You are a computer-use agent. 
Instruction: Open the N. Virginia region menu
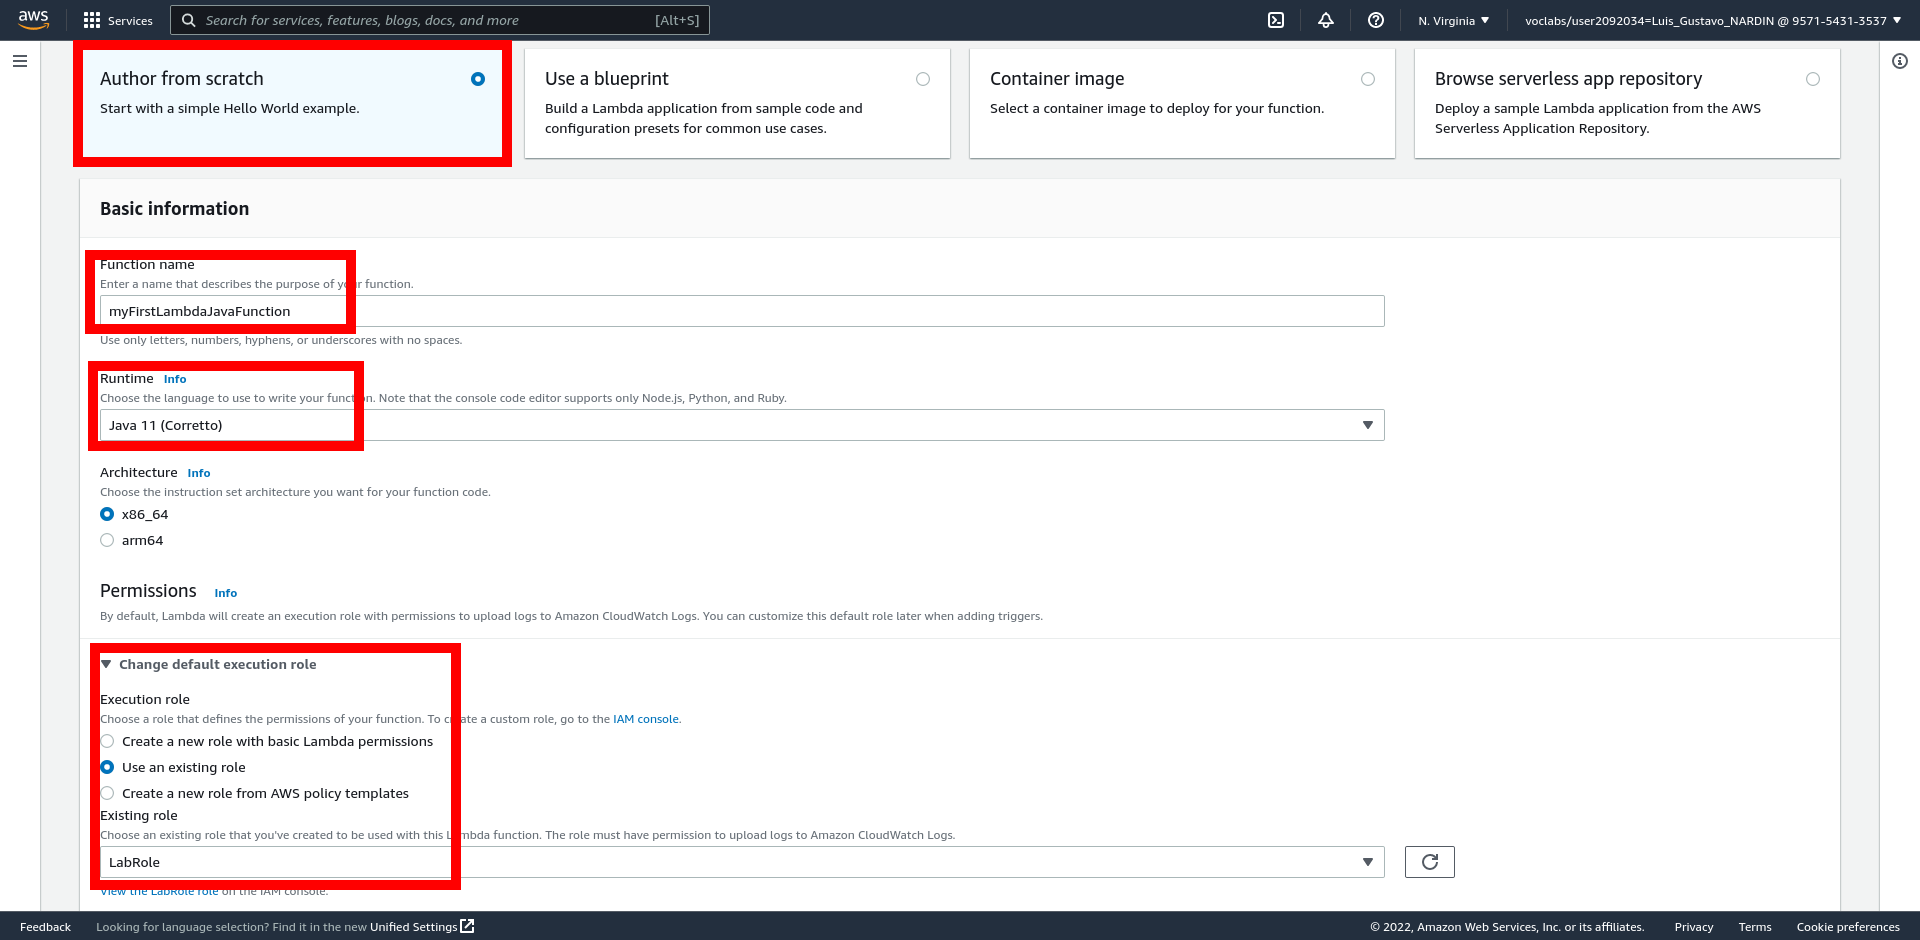point(1453,20)
